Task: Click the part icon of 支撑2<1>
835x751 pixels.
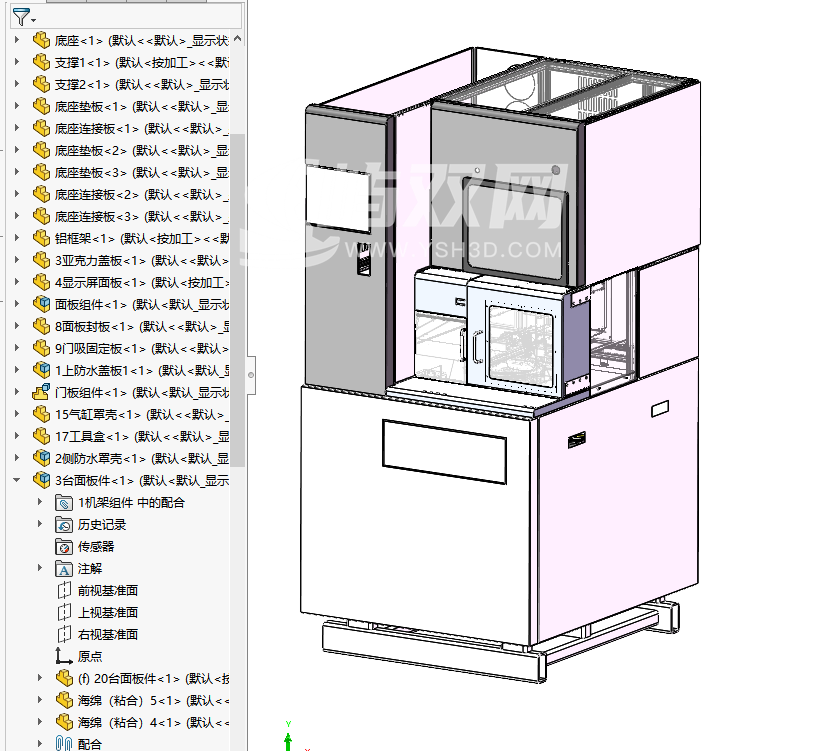Action: click(x=41, y=84)
